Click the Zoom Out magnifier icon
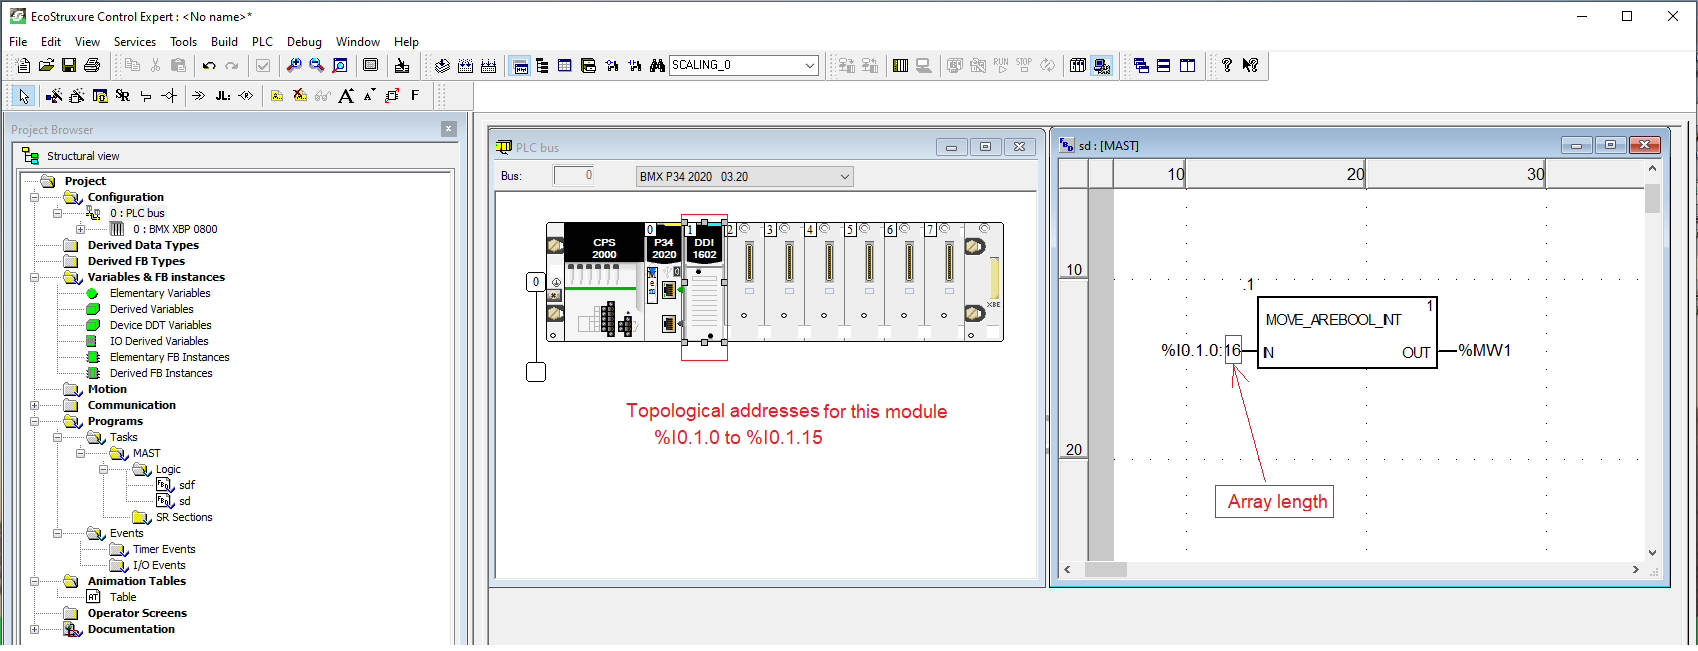This screenshot has width=1698, height=651. click(x=316, y=65)
